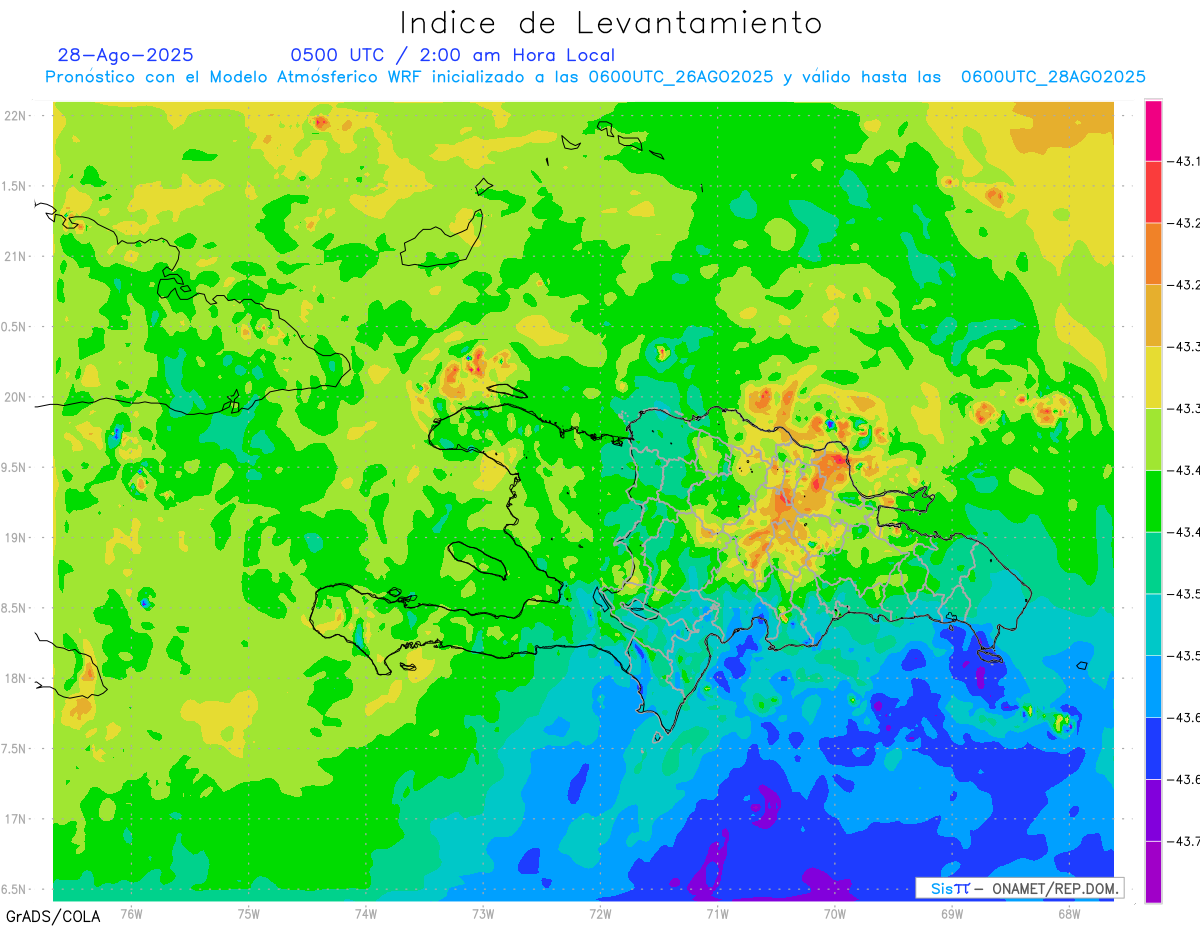Click the "21N" latitude label
Screen dimensions: 1200x927
16,256
